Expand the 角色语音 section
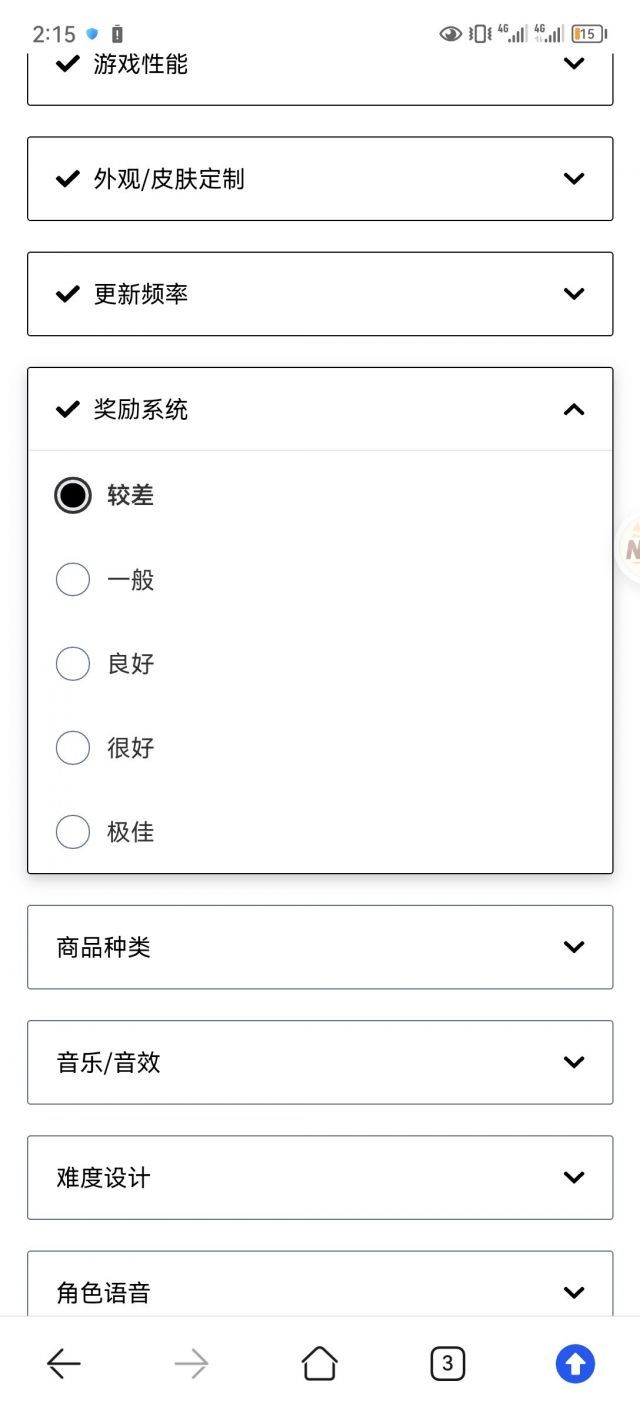The width and height of the screenshot is (640, 1411). click(320, 1284)
